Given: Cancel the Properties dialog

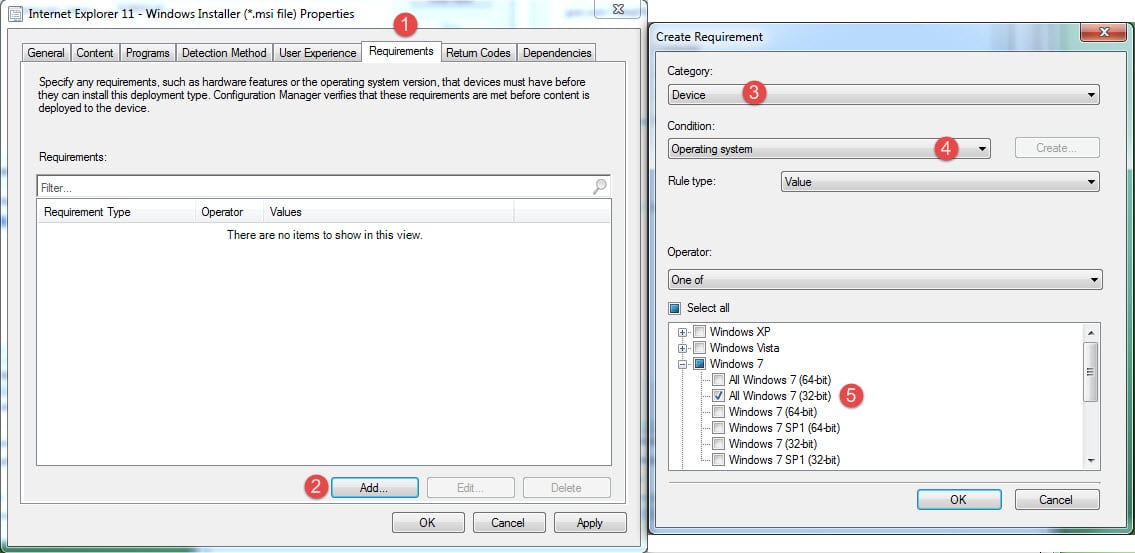Looking at the screenshot, I should [x=508, y=523].
